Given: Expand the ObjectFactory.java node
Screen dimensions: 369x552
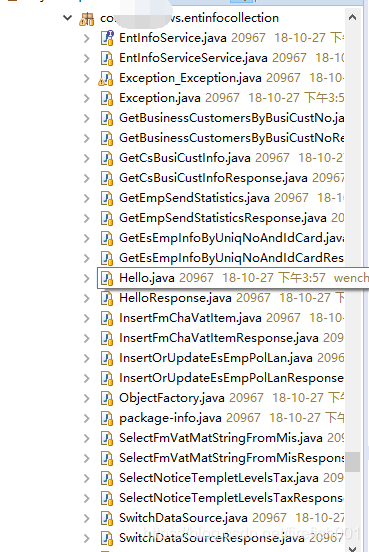Looking at the screenshot, I should [87, 399].
